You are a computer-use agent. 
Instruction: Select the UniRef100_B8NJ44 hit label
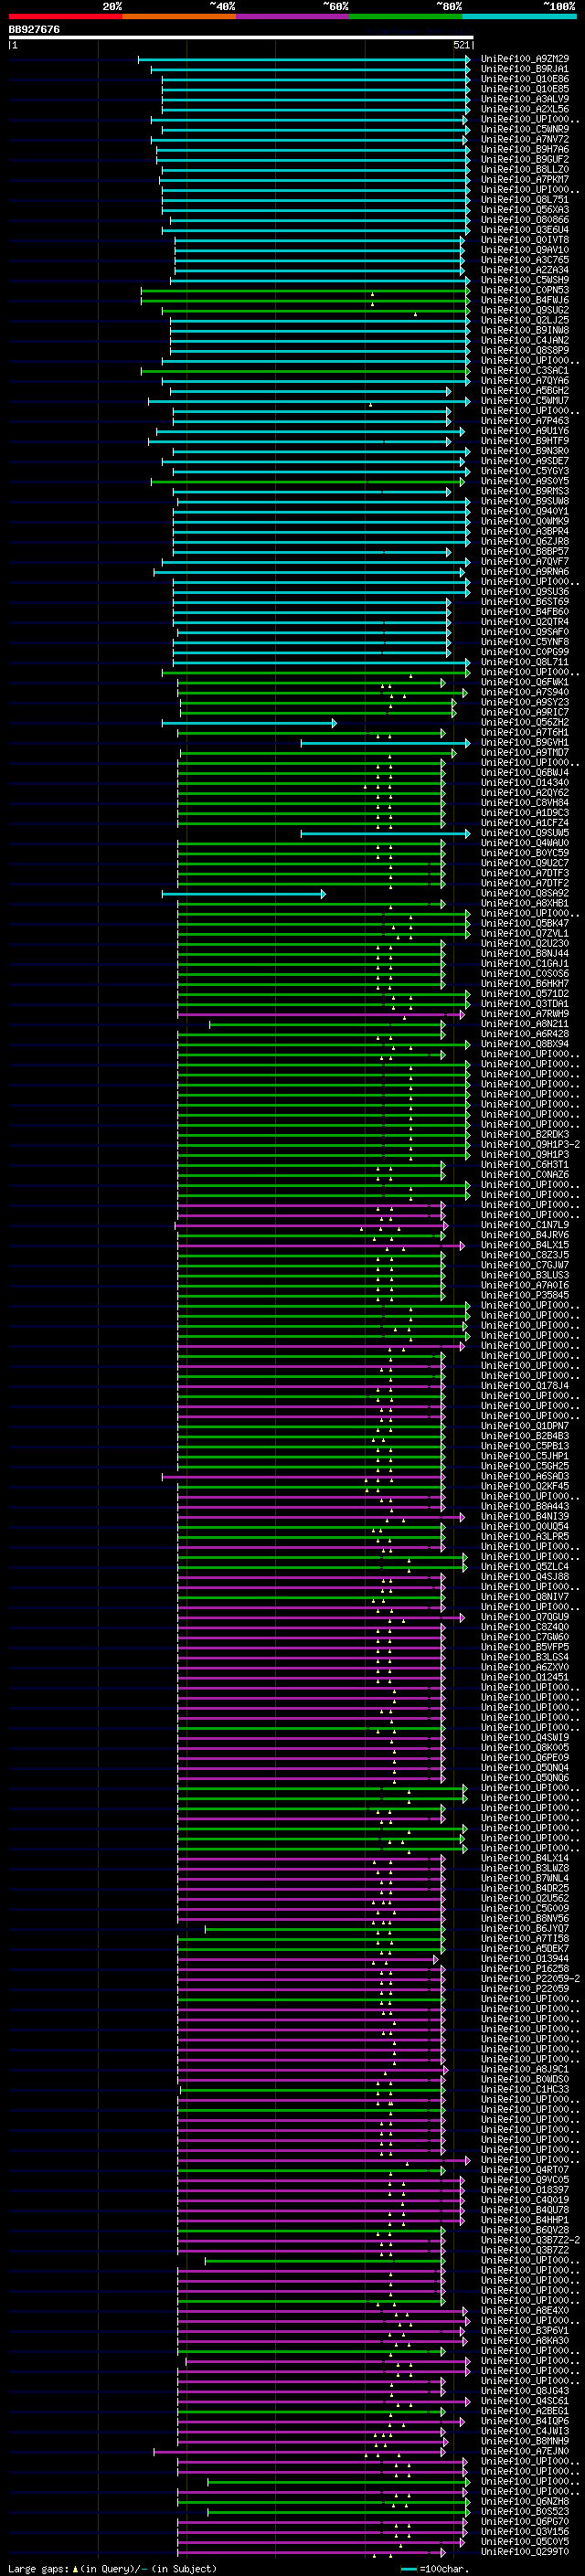click(525, 953)
